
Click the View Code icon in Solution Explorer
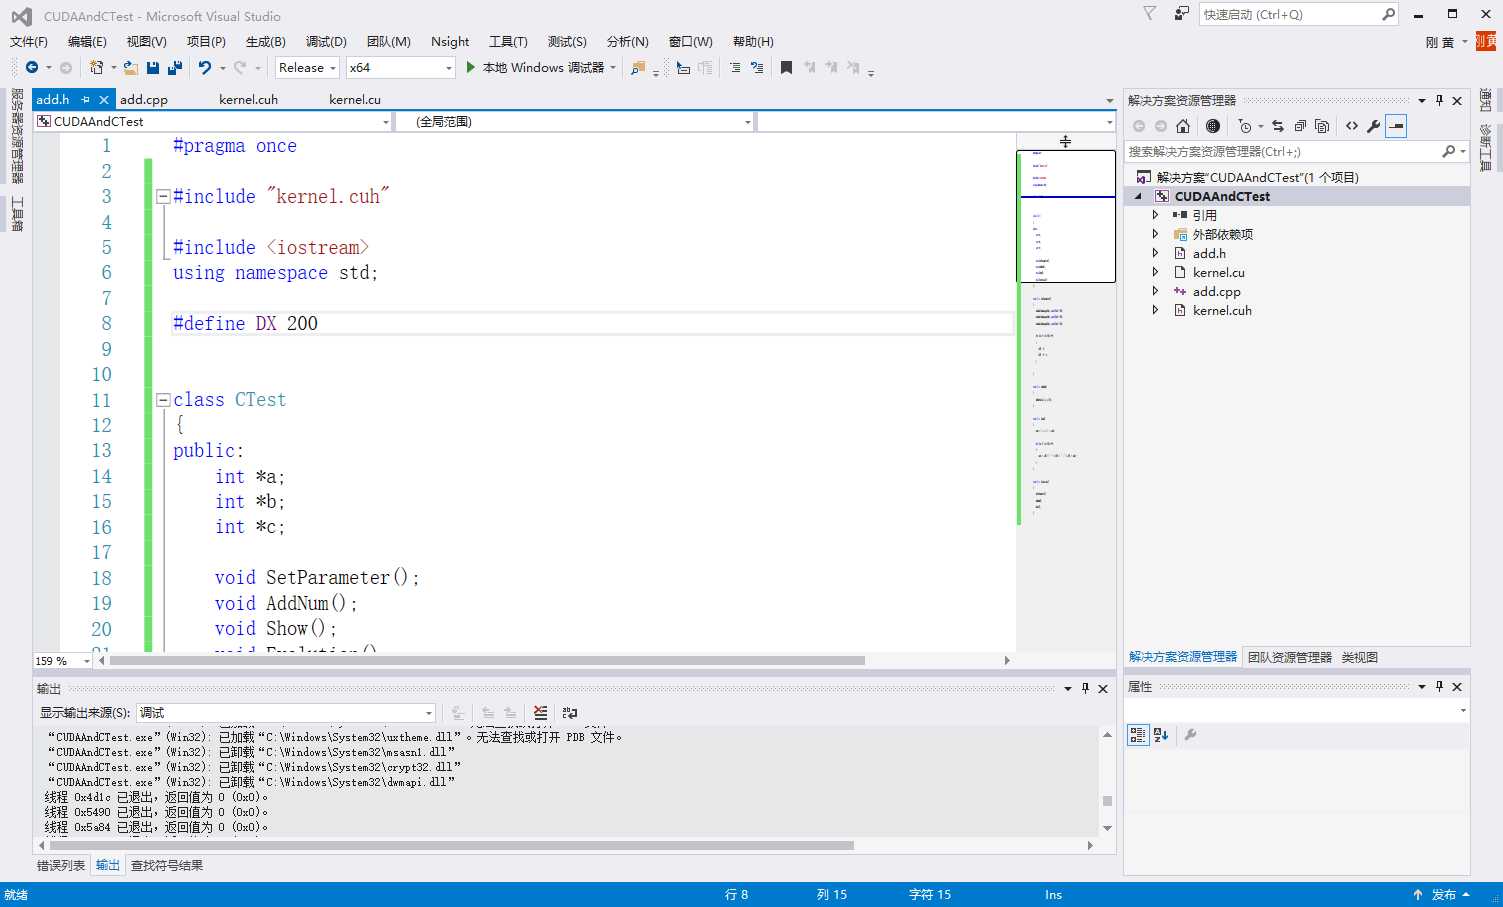(1352, 126)
